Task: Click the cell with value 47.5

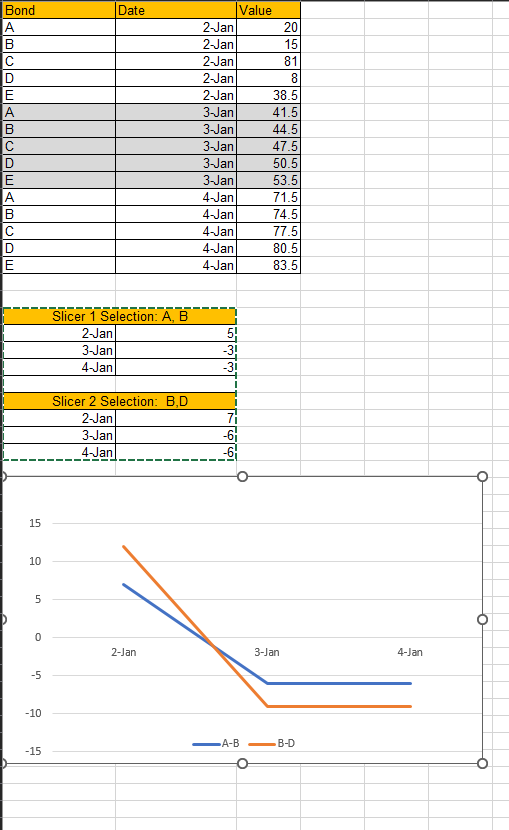Action: pos(268,146)
